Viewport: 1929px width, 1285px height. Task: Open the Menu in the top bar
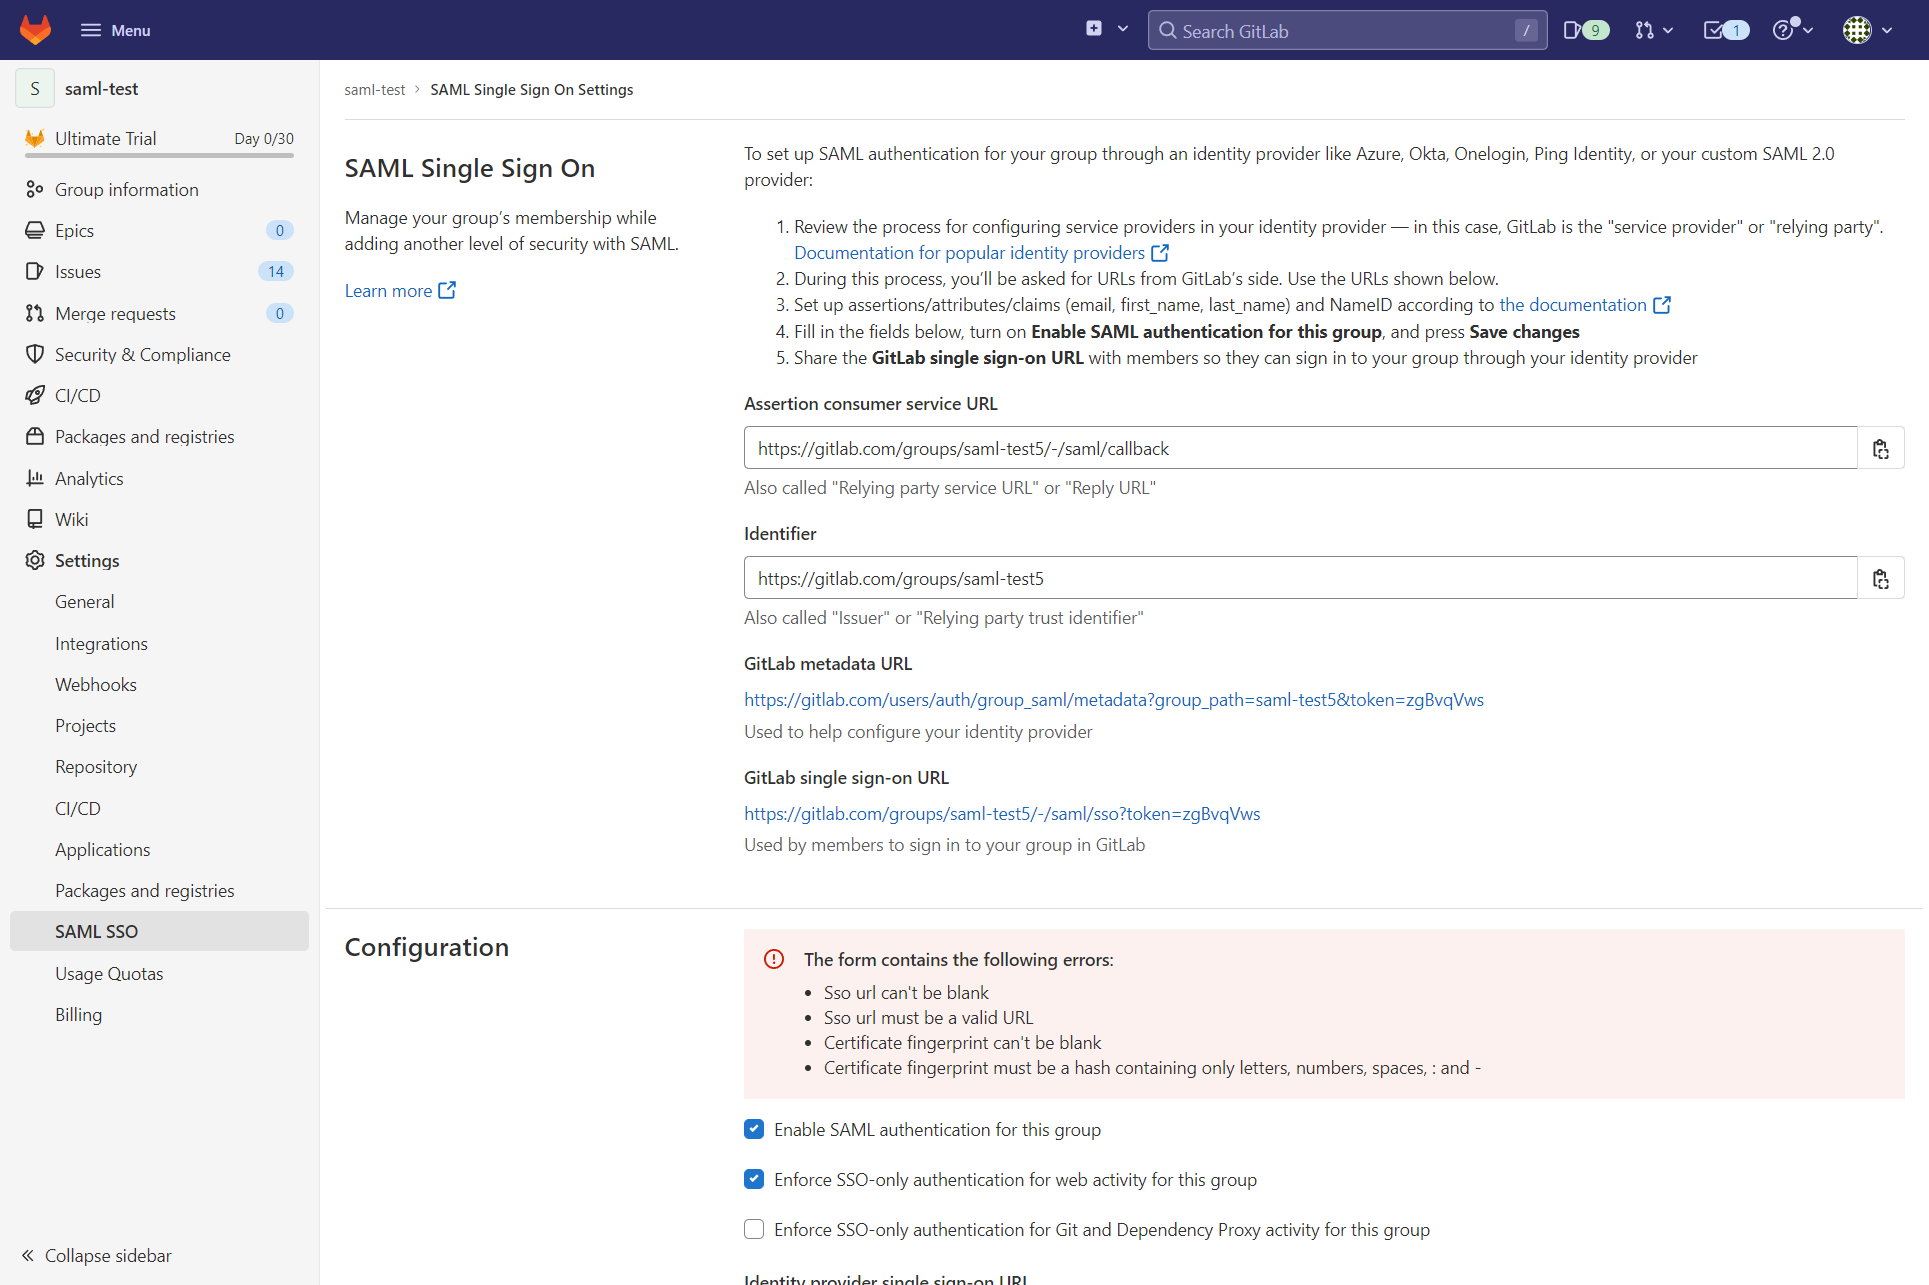coord(115,30)
